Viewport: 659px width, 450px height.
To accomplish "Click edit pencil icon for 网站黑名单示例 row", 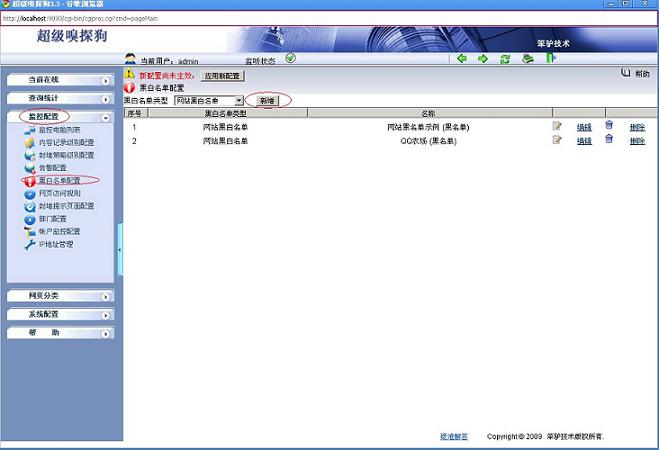I will [x=558, y=127].
